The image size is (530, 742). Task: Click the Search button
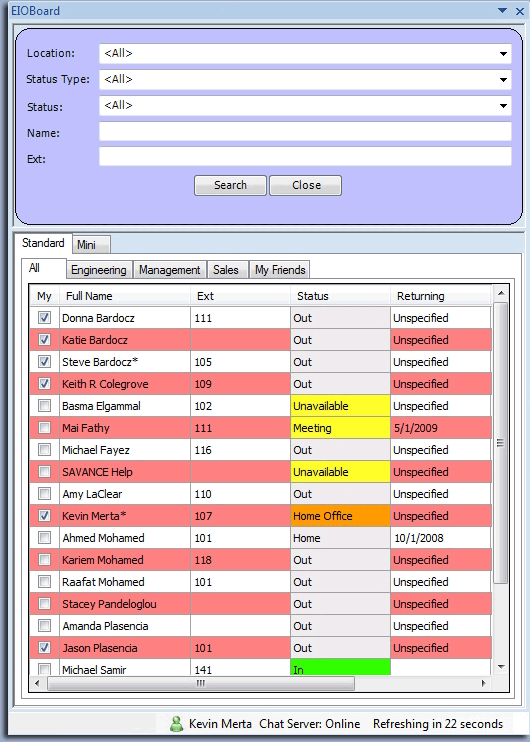(230, 185)
